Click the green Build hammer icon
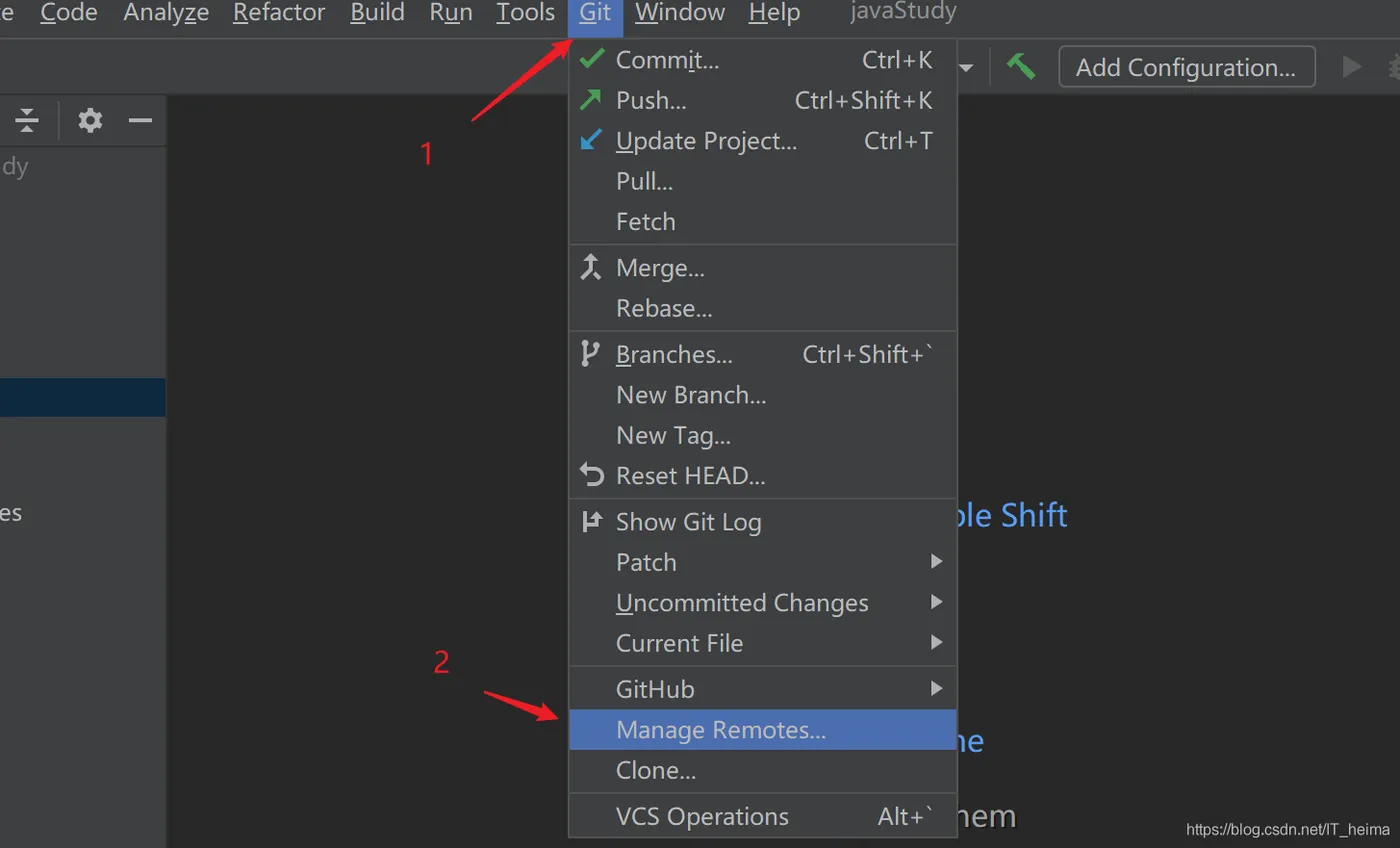This screenshot has width=1400, height=848. coord(1020,67)
